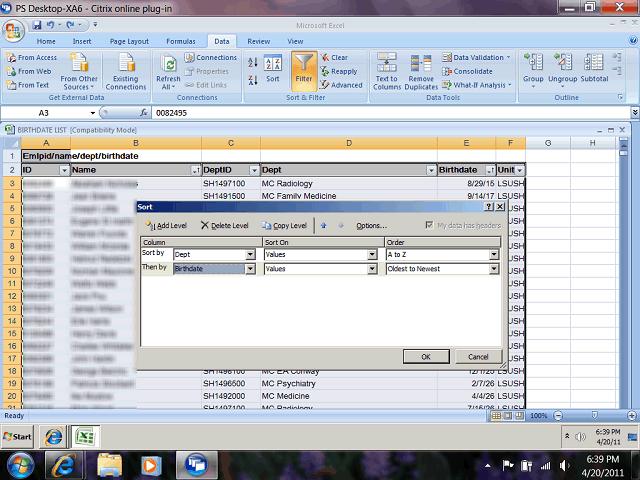Toggle My data has headers checkbox
This screenshot has width=640, height=480.
429,225
